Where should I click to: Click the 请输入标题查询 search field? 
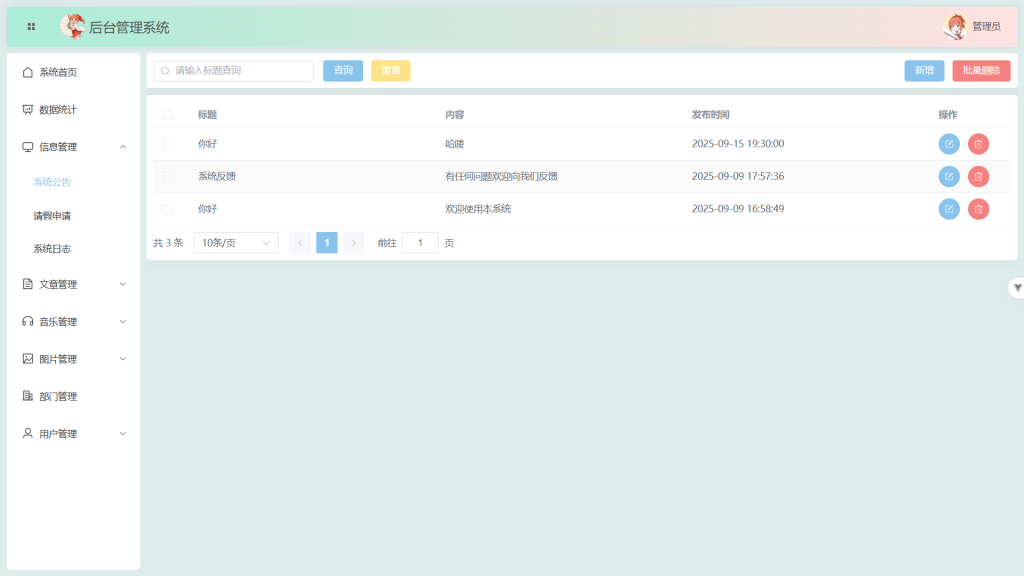240,71
